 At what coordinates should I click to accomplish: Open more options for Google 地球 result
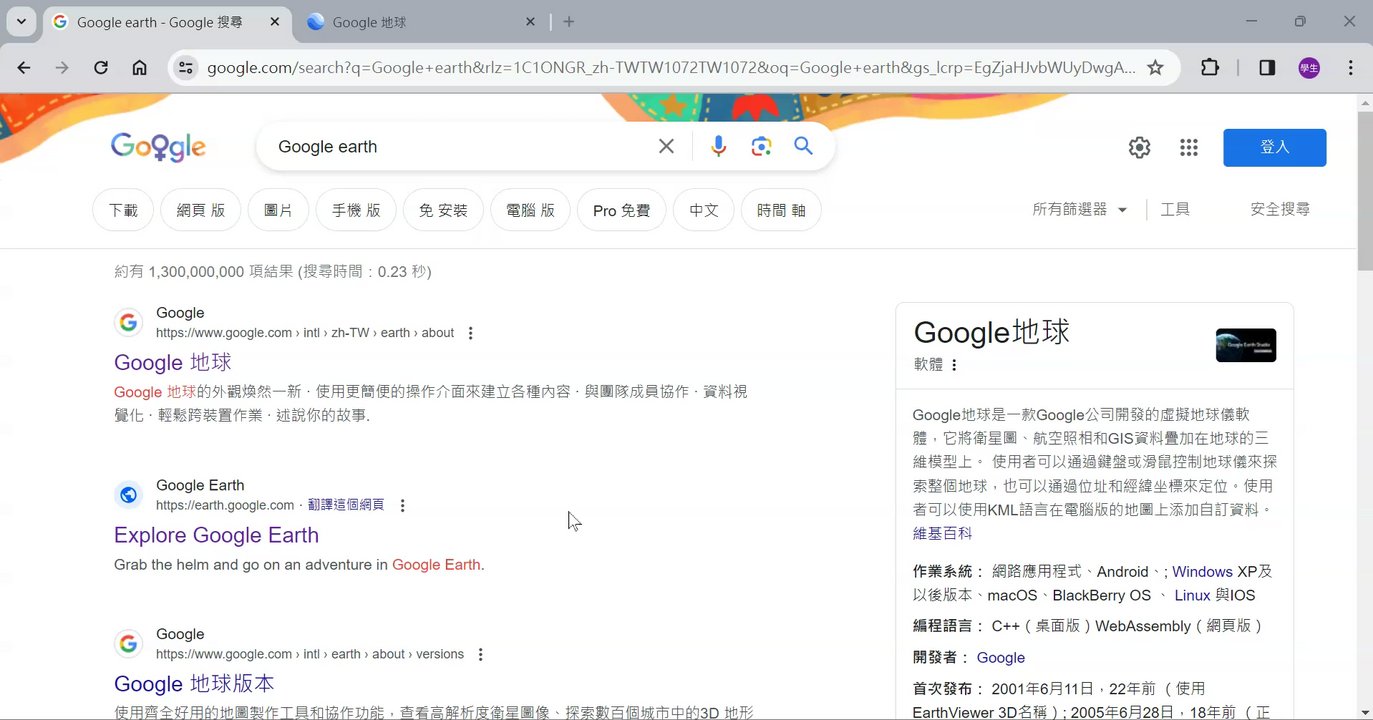[x=471, y=333]
